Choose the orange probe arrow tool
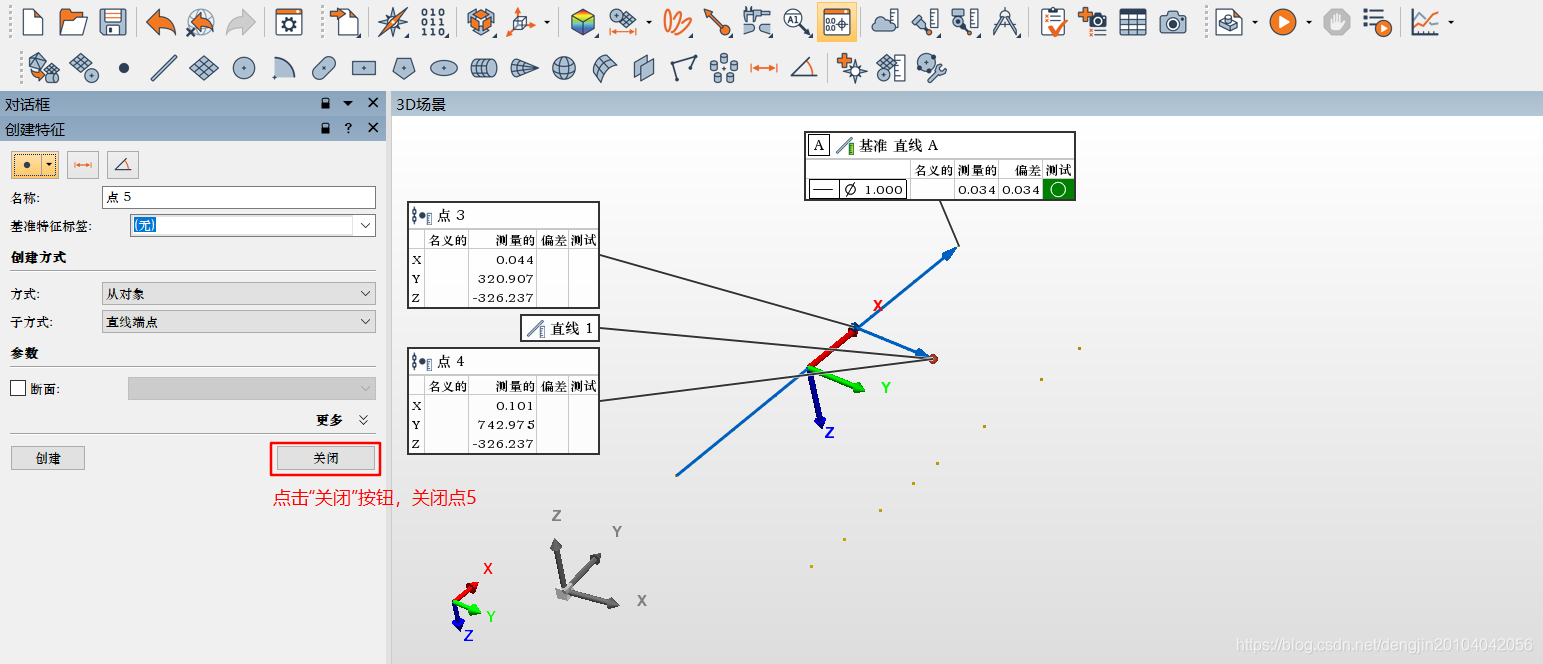The width and height of the screenshot is (1543, 664). (717, 21)
